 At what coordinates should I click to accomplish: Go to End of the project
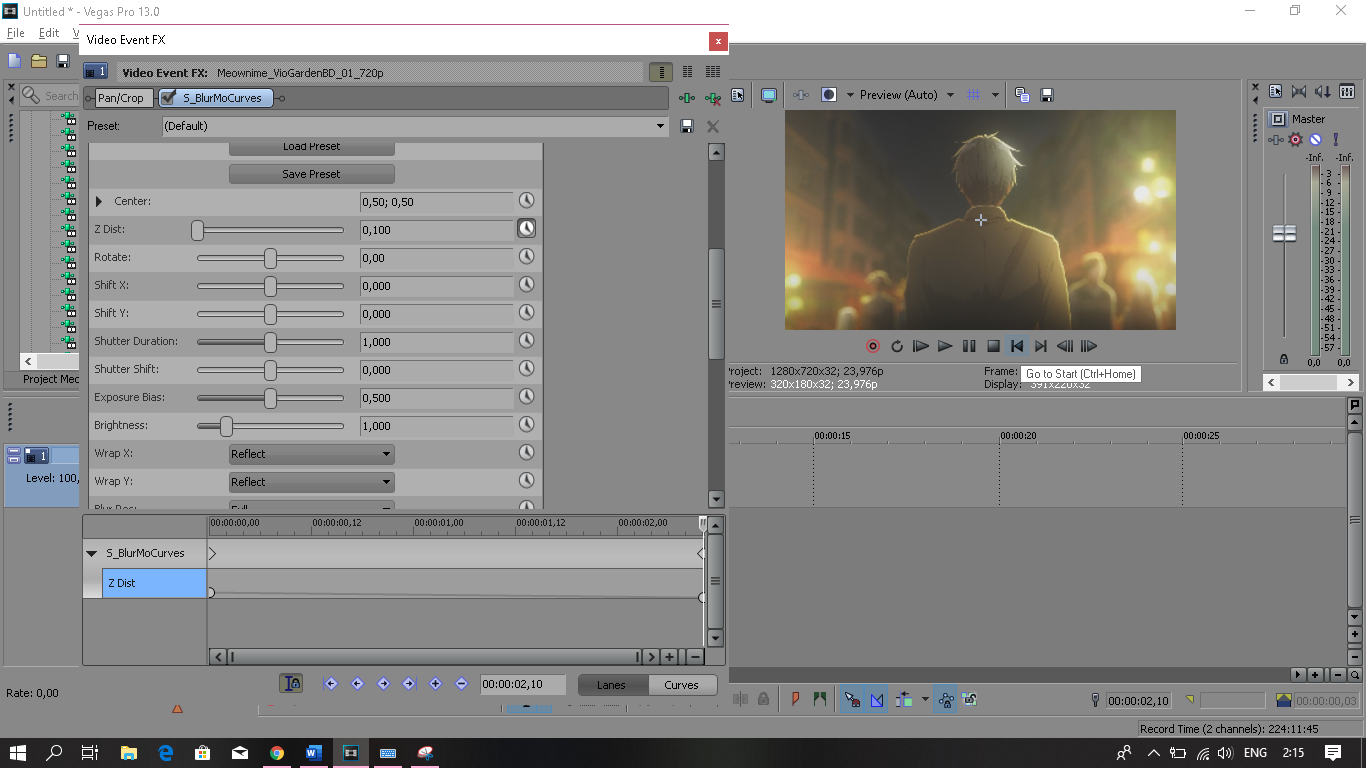1041,346
